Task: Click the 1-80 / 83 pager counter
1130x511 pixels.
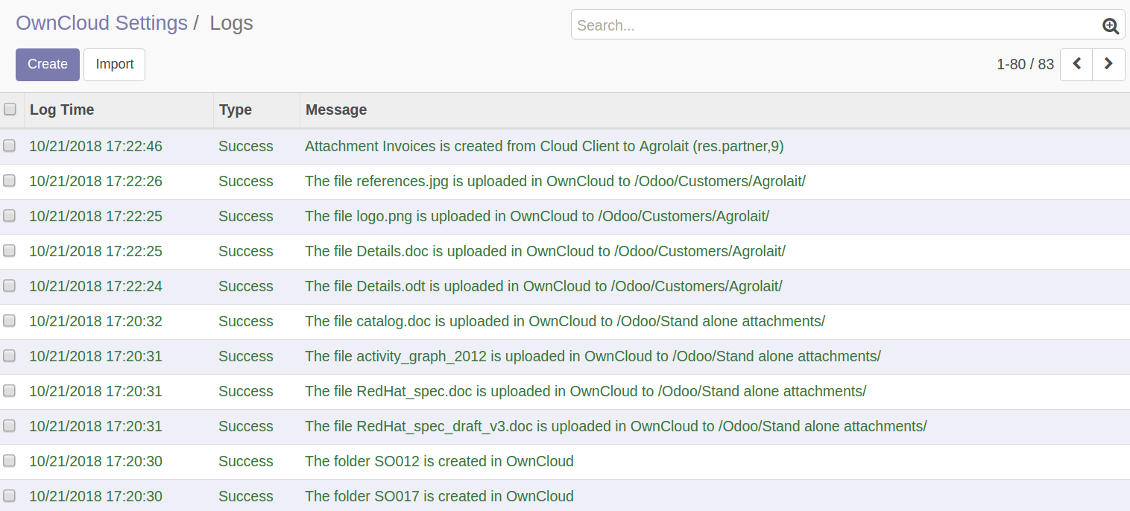Action: (x=1025, y=64)
